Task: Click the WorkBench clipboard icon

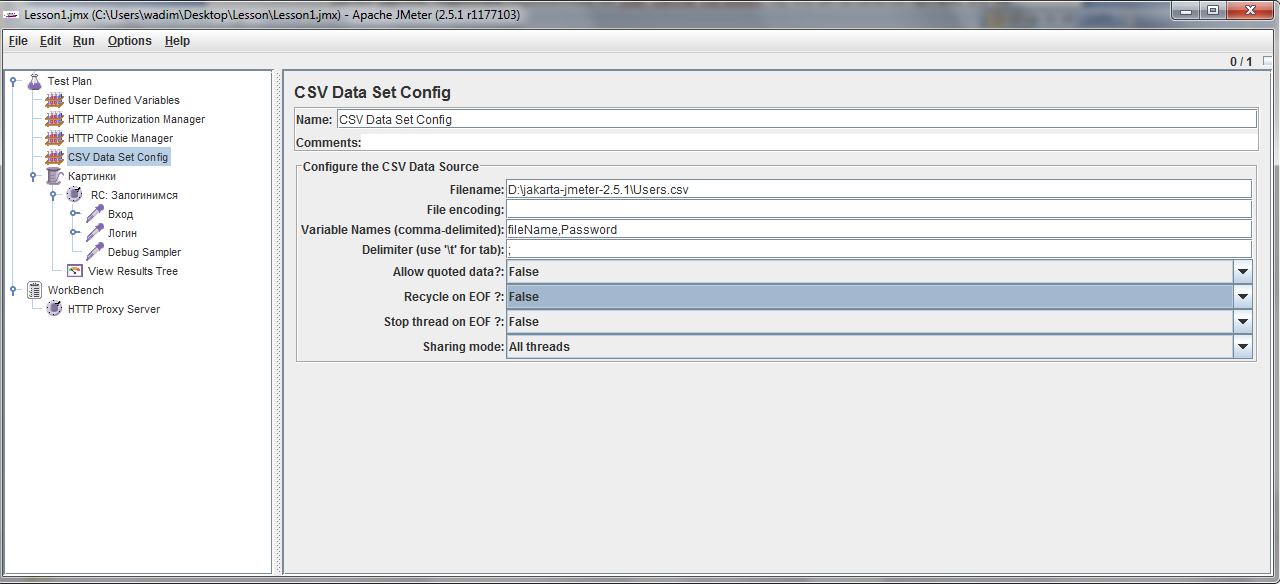Action: (35, 290)
